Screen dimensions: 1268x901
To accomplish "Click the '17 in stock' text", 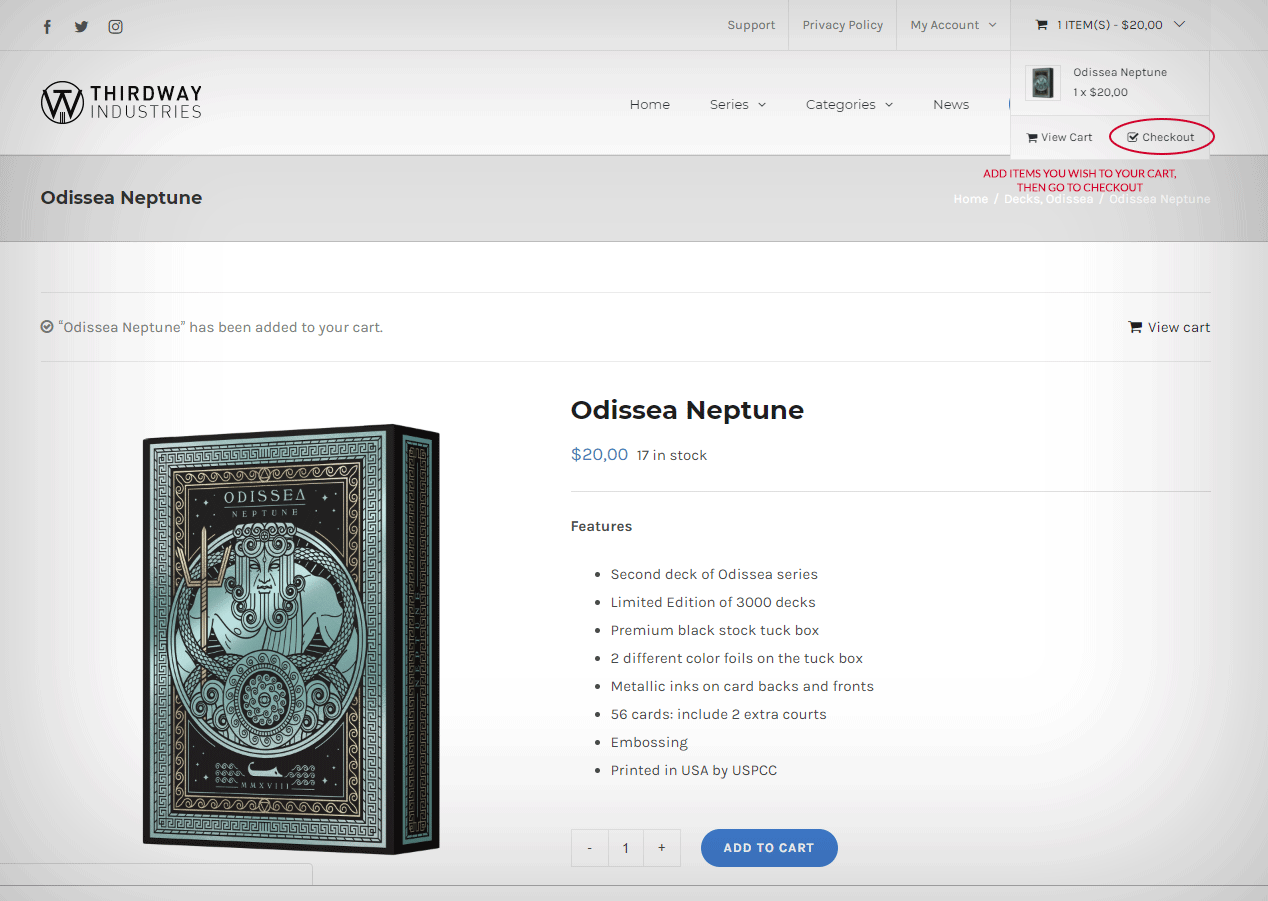I will [672, 455].
